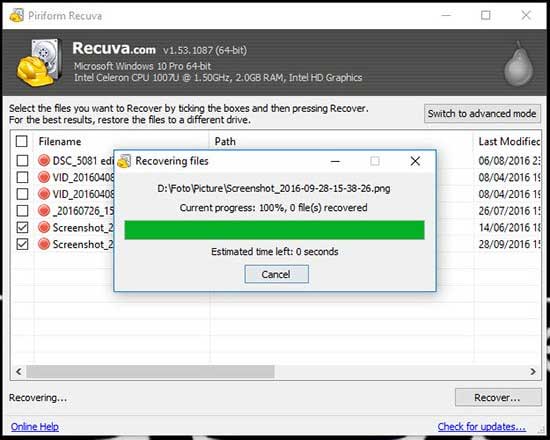550x440 pixels.
Task: Click the left scroll arrow of file list
Action: point(19,372)
